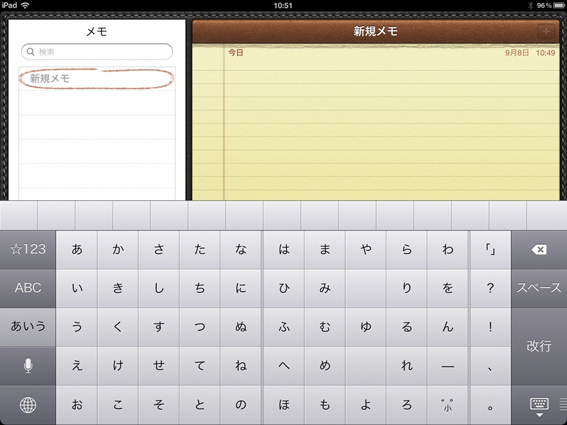Tap the bracket 「」 key

490,250
